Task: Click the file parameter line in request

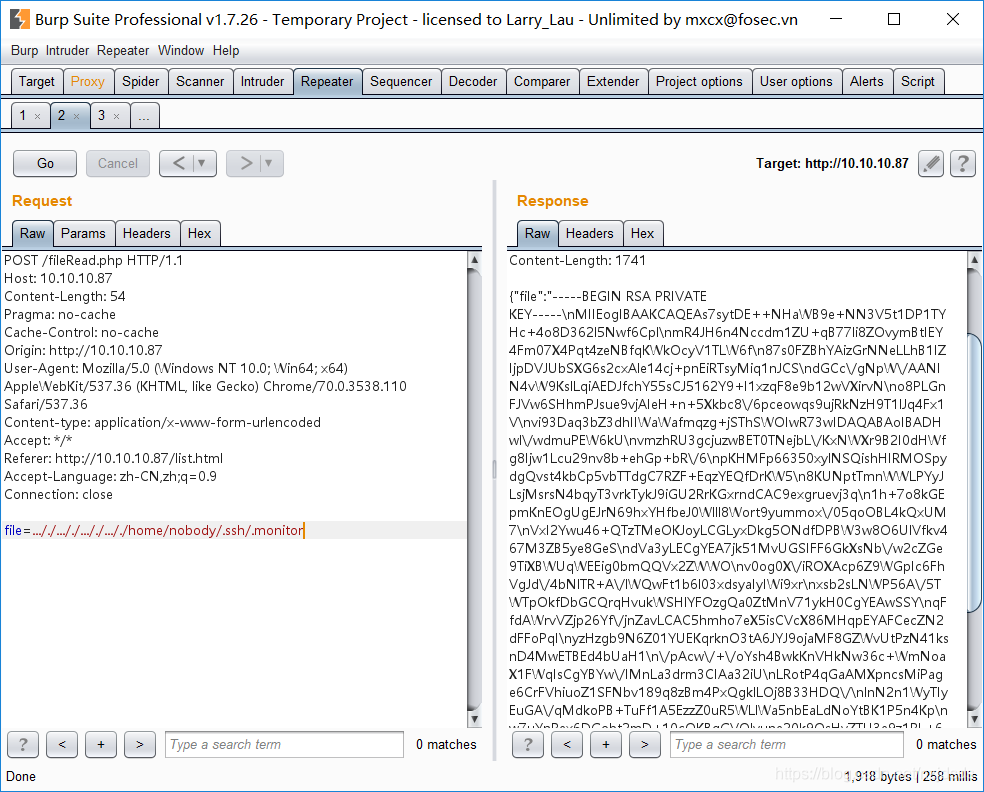Action: (x=234, y=530)
